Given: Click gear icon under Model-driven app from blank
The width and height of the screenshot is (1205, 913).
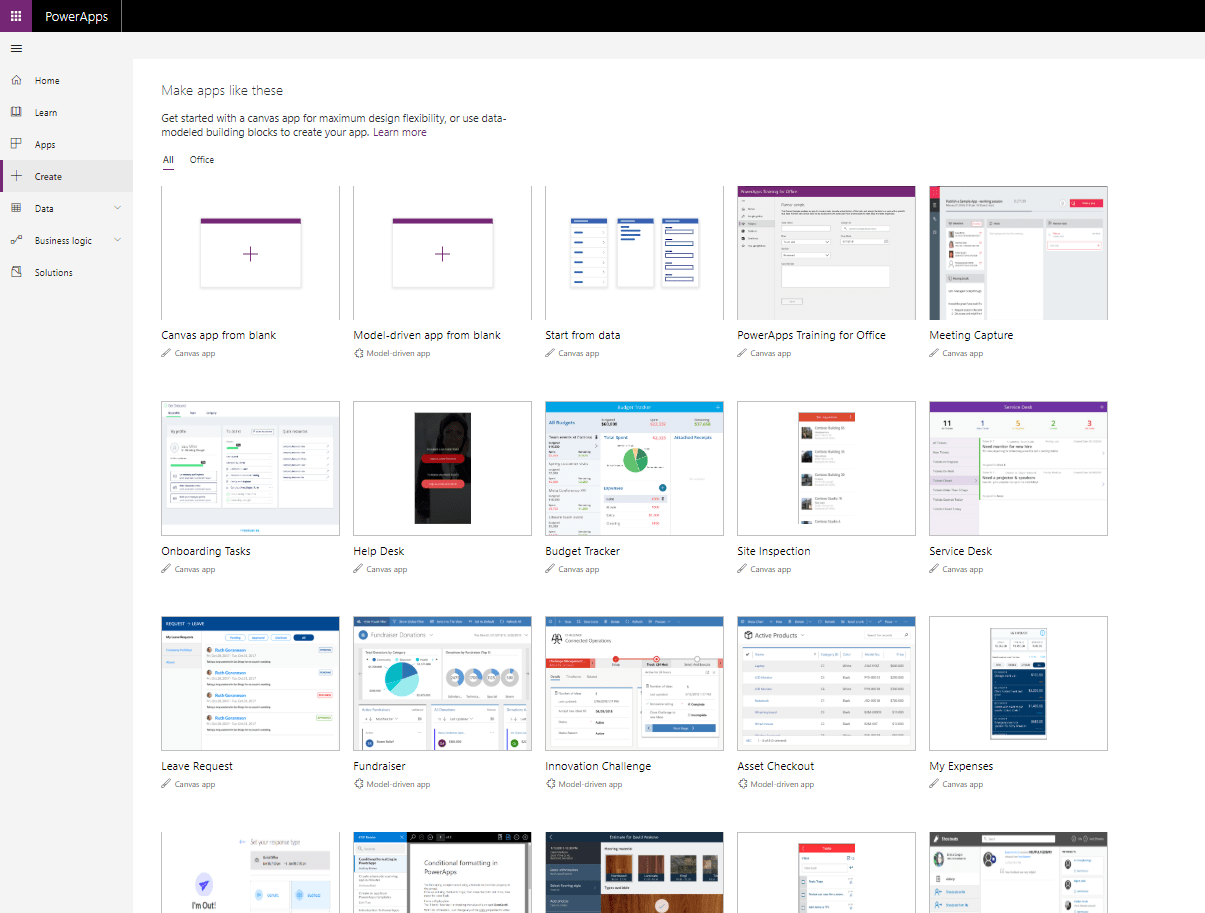Looking at the screenshot, I should [358, 353].
